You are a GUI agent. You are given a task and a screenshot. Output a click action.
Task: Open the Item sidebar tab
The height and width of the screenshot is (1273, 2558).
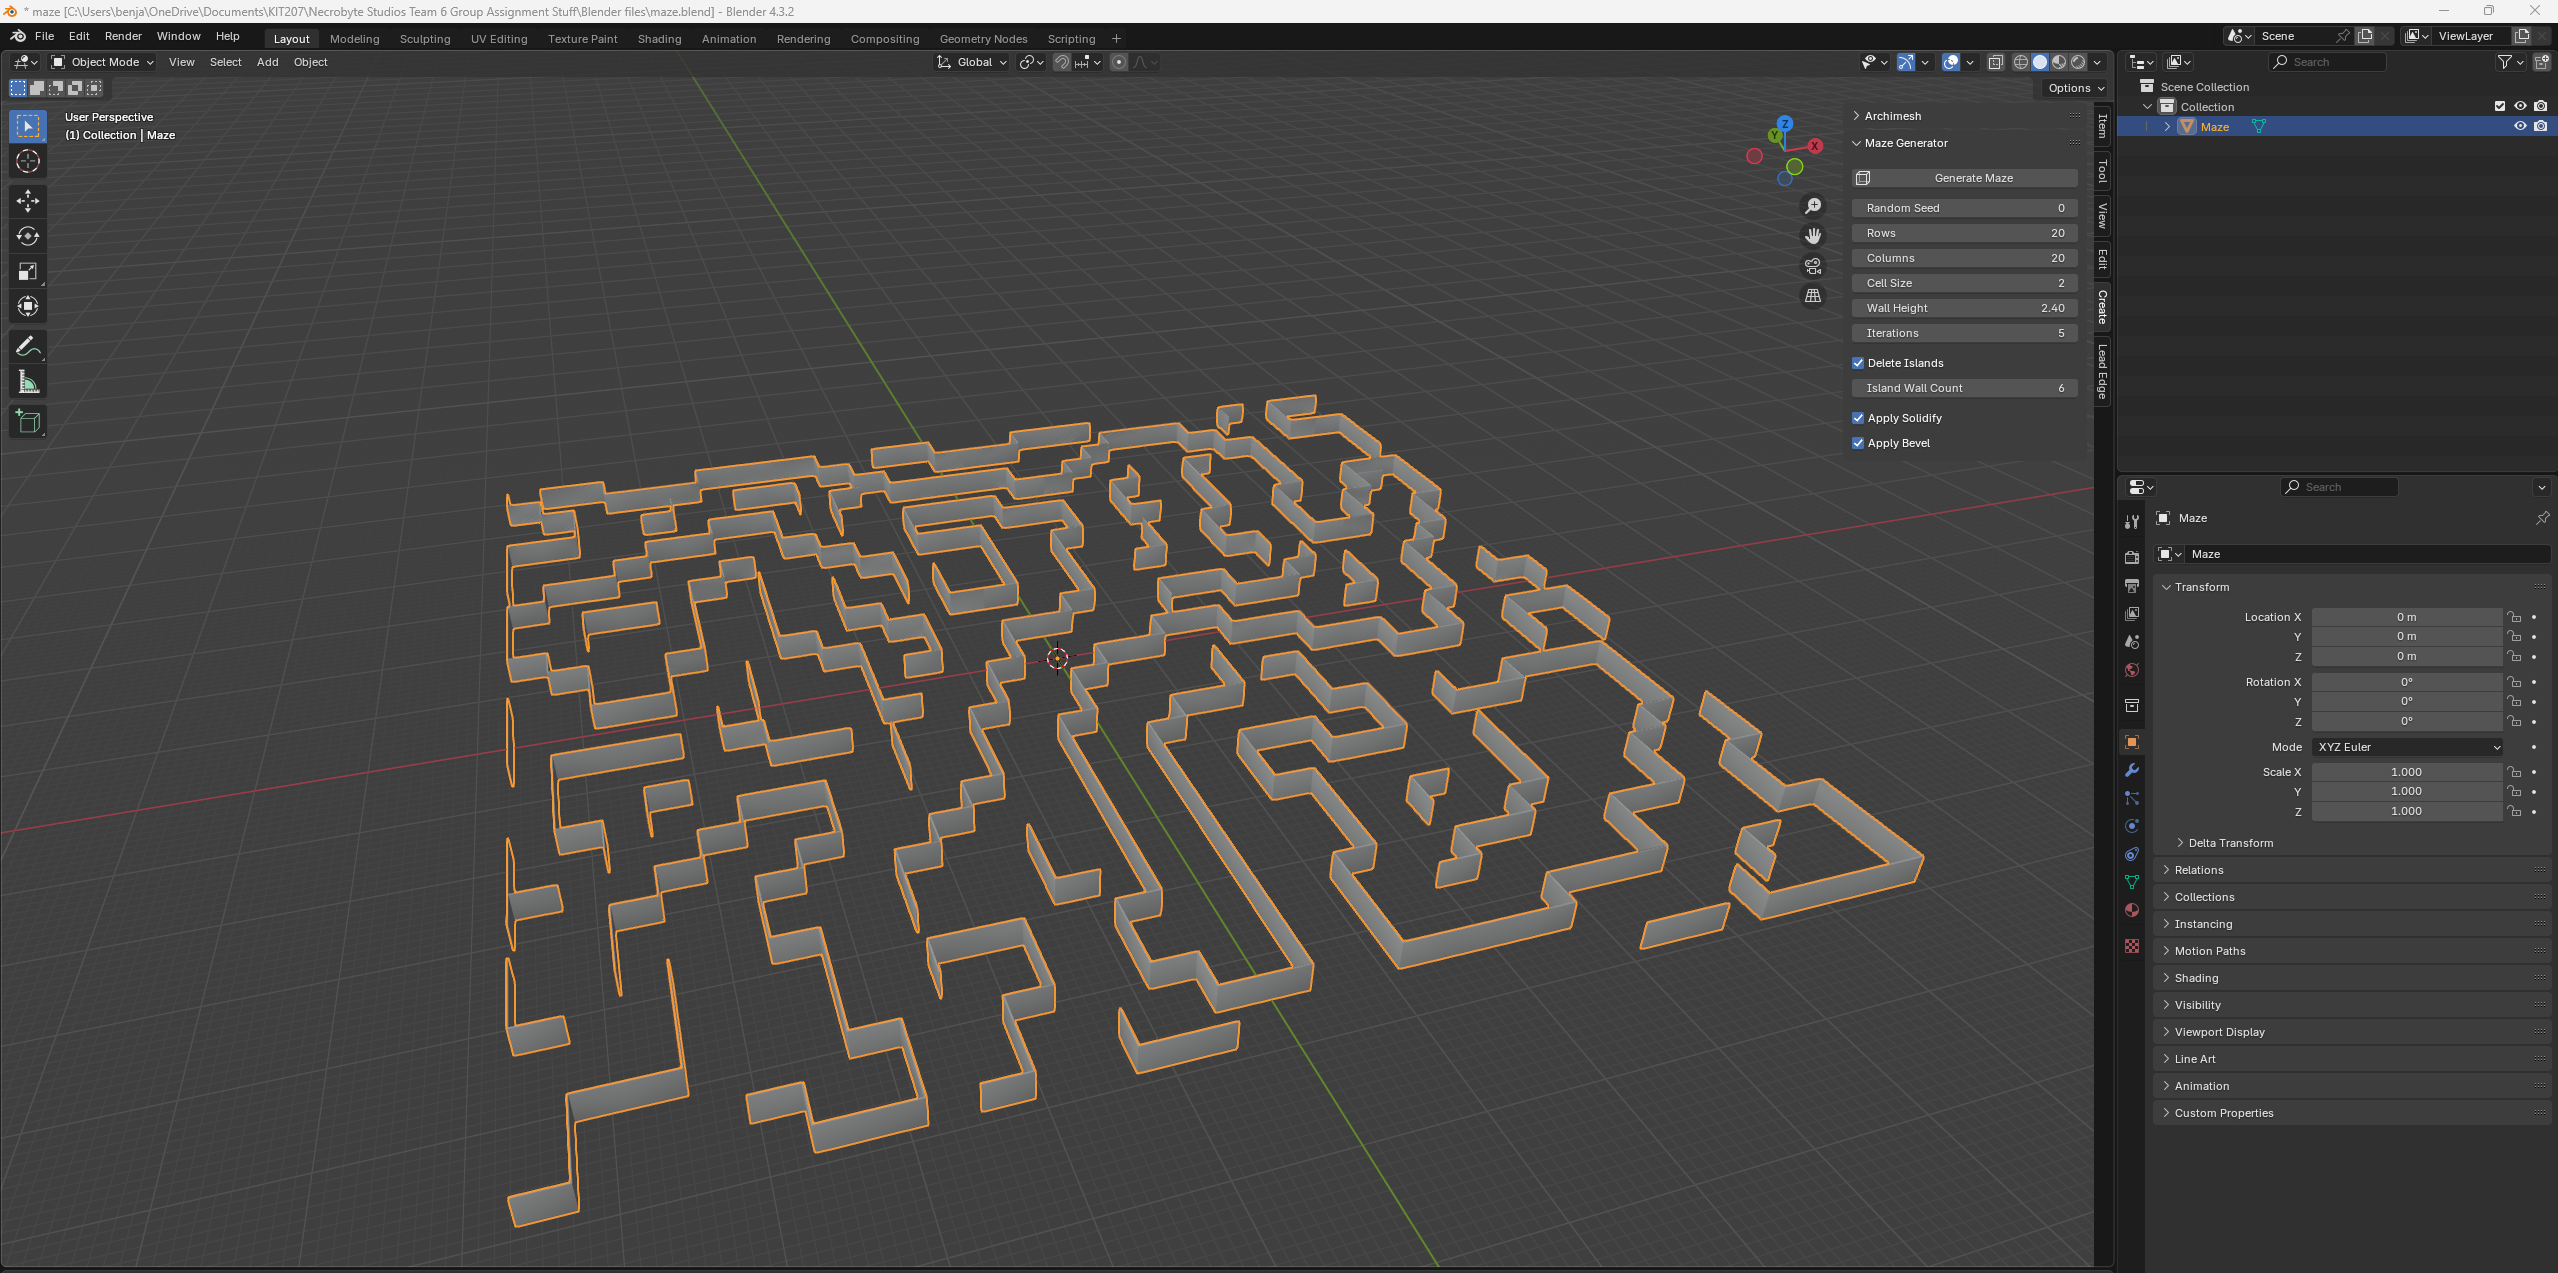click(2102, 126)
